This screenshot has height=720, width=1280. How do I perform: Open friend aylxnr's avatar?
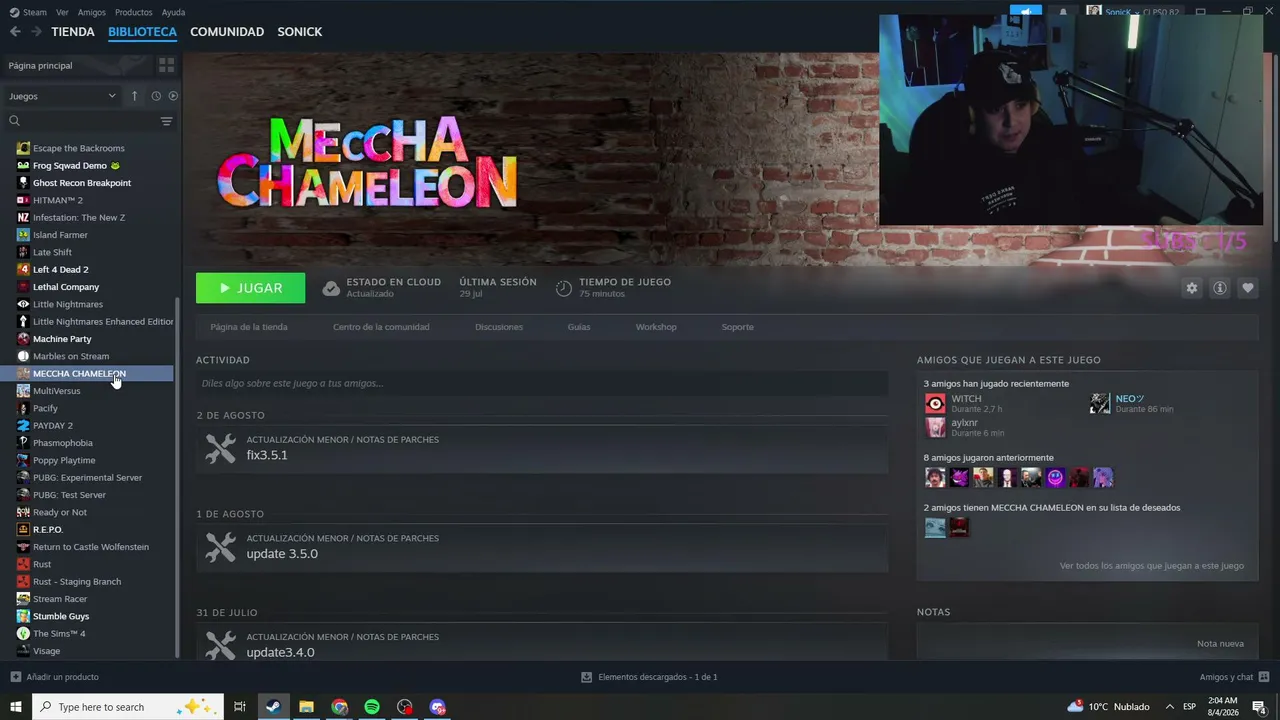tap(935, 427)
